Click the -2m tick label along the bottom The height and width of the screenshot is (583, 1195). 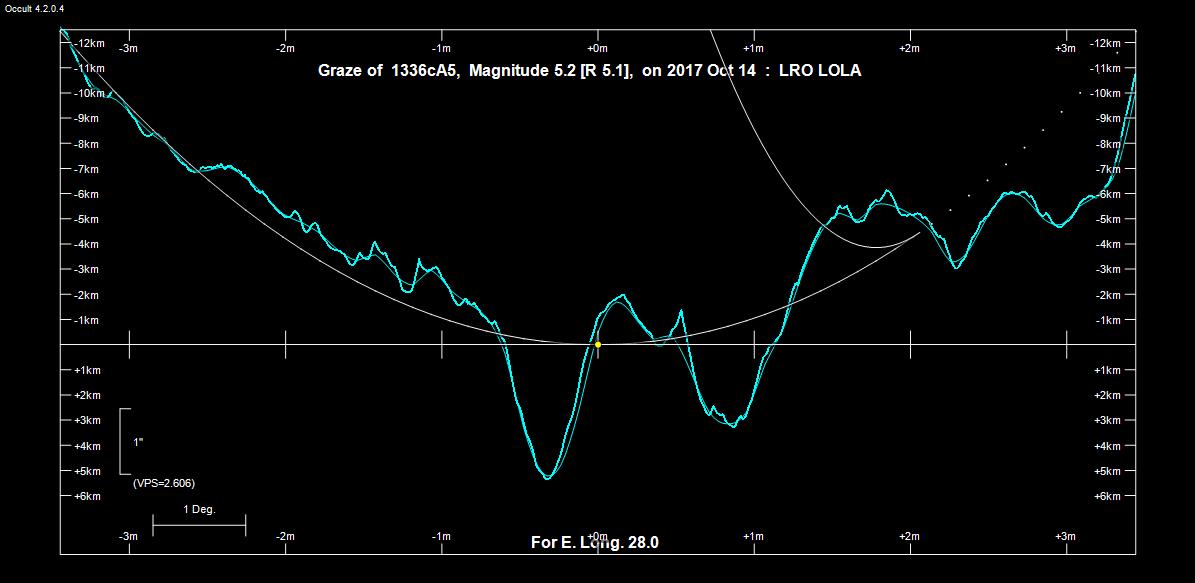tap(285, 537)
